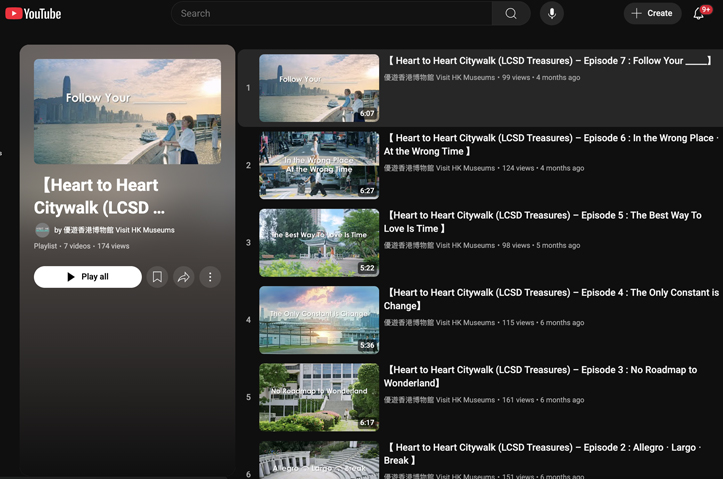The width and height of the screenshot is (723, 479).
Task: Open the playlist owner link by Visit HK Museums
Action: 114,230
